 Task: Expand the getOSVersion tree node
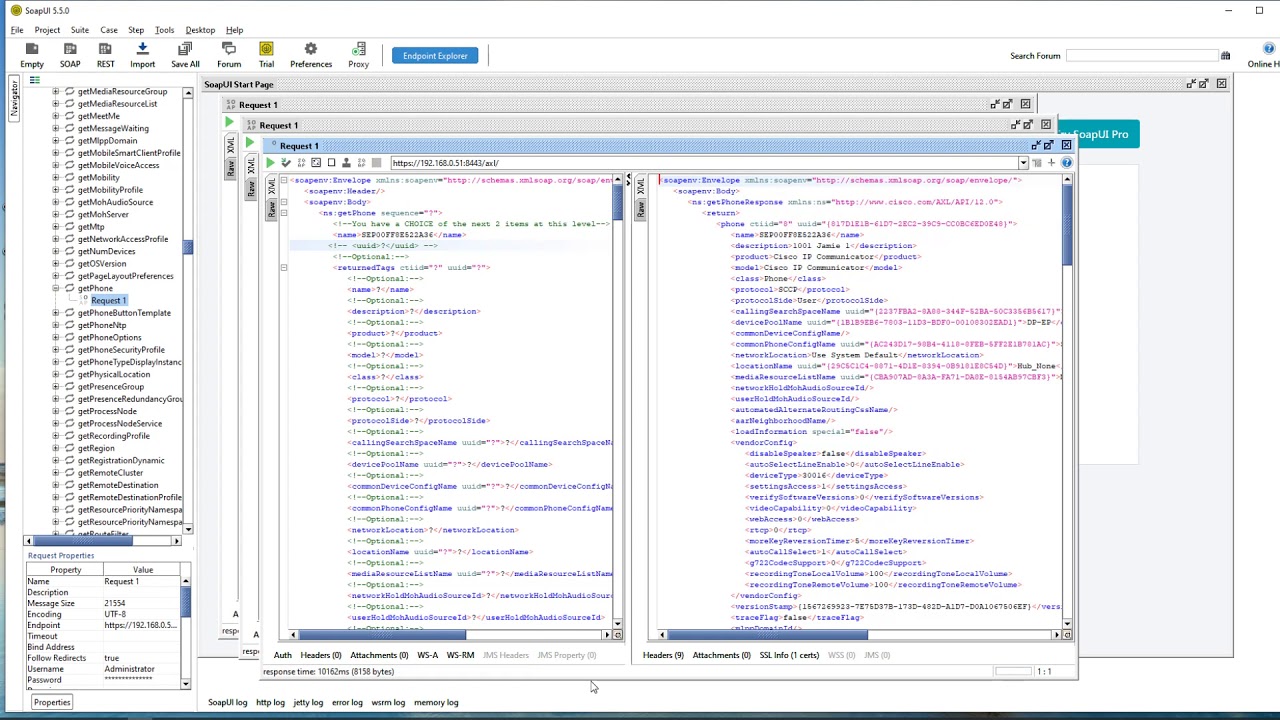56,264
